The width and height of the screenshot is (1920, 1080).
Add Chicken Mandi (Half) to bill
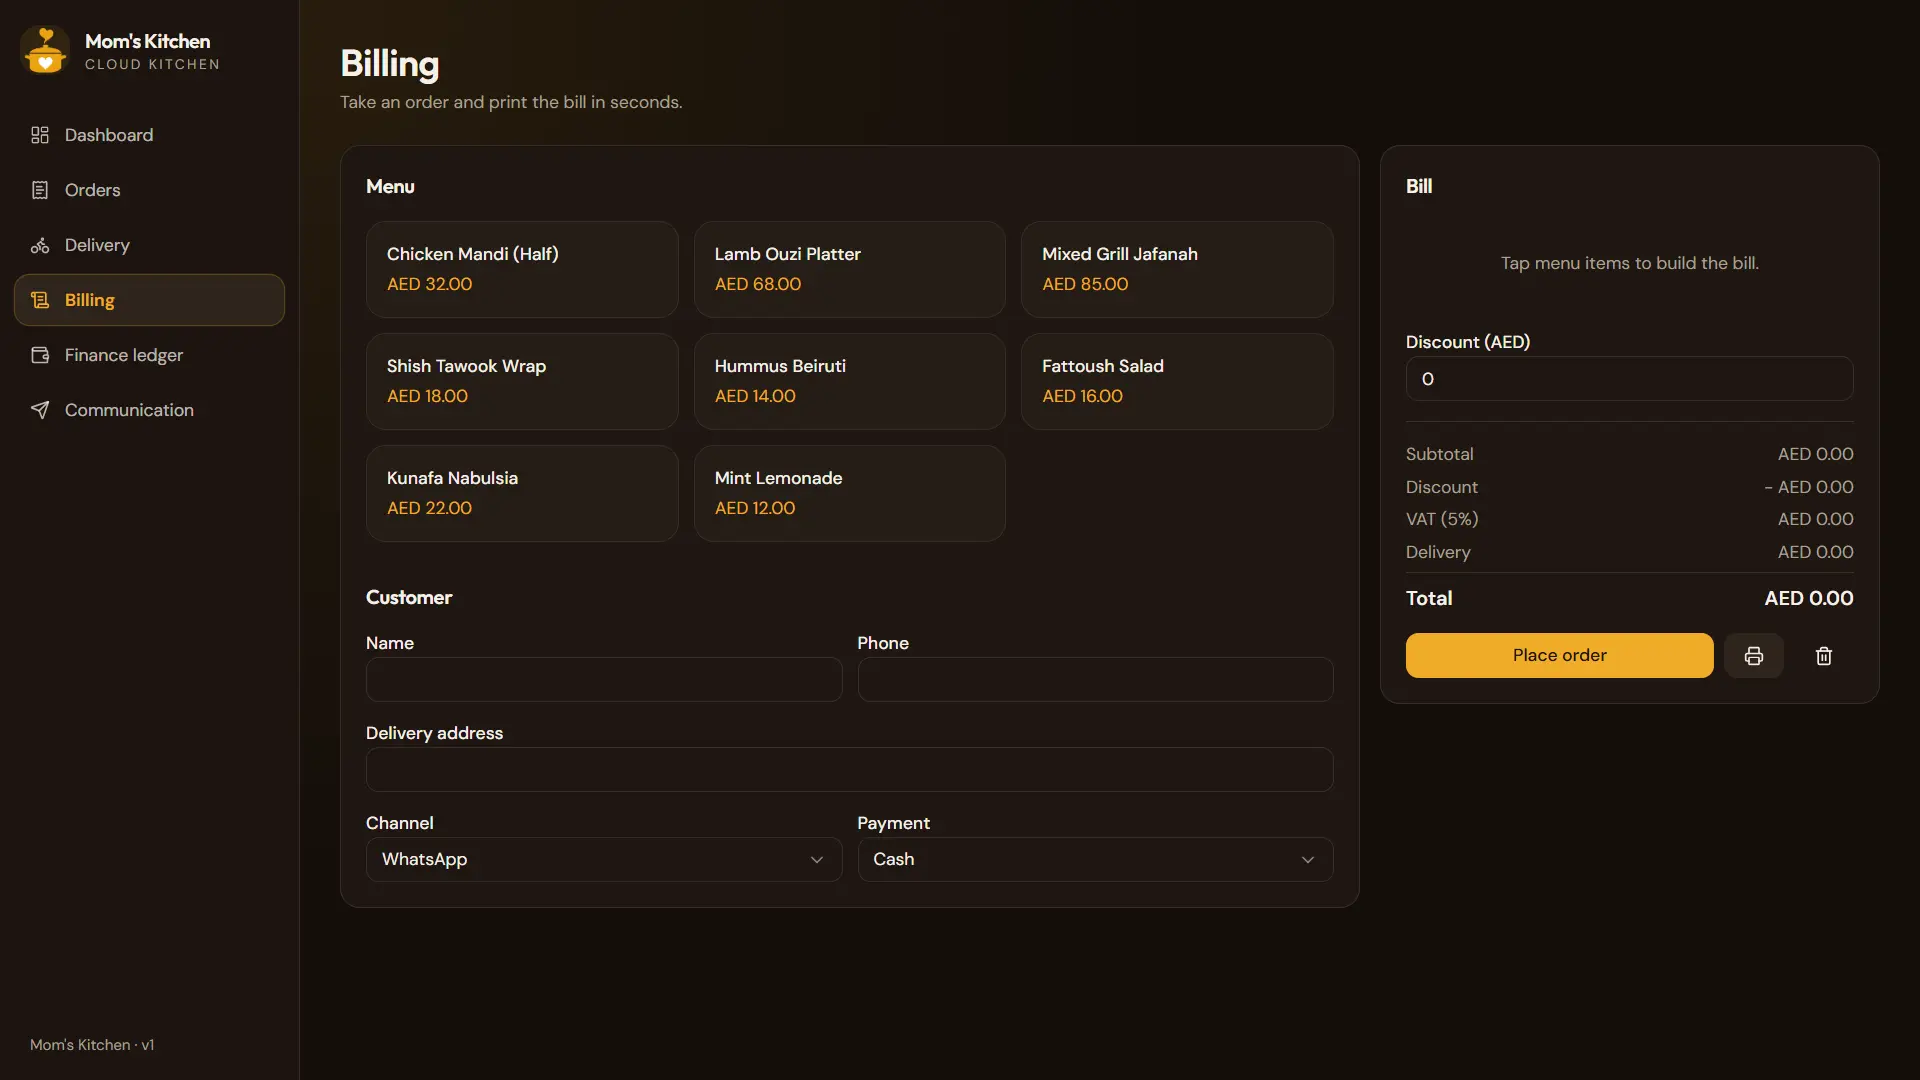point(522,269)
